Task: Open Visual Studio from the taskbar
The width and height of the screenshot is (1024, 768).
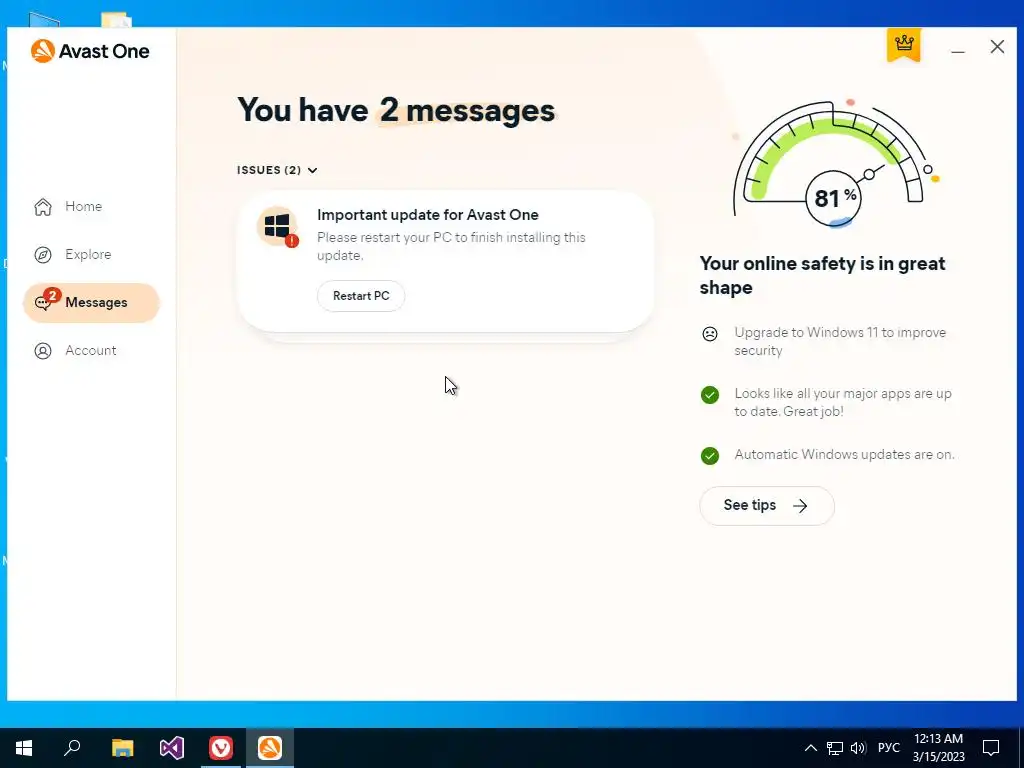Action: click(172, 748)
